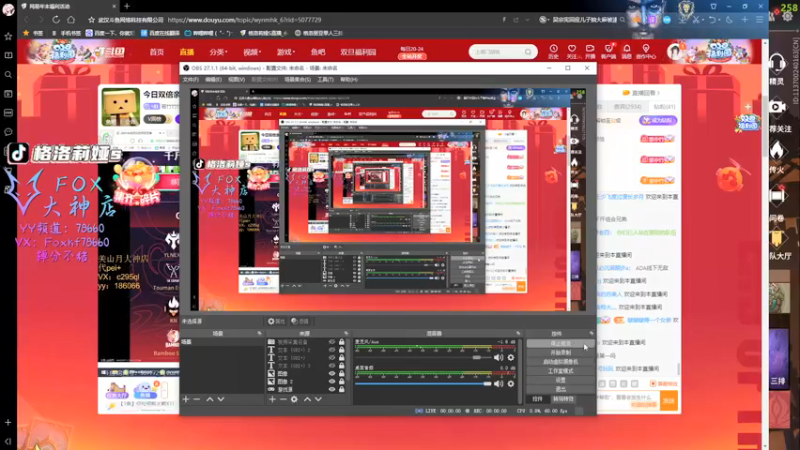Expand the 分类 dropdown in Douyu navigation
Viewport: 800px width, 450px height.
[x=218, y=52]
